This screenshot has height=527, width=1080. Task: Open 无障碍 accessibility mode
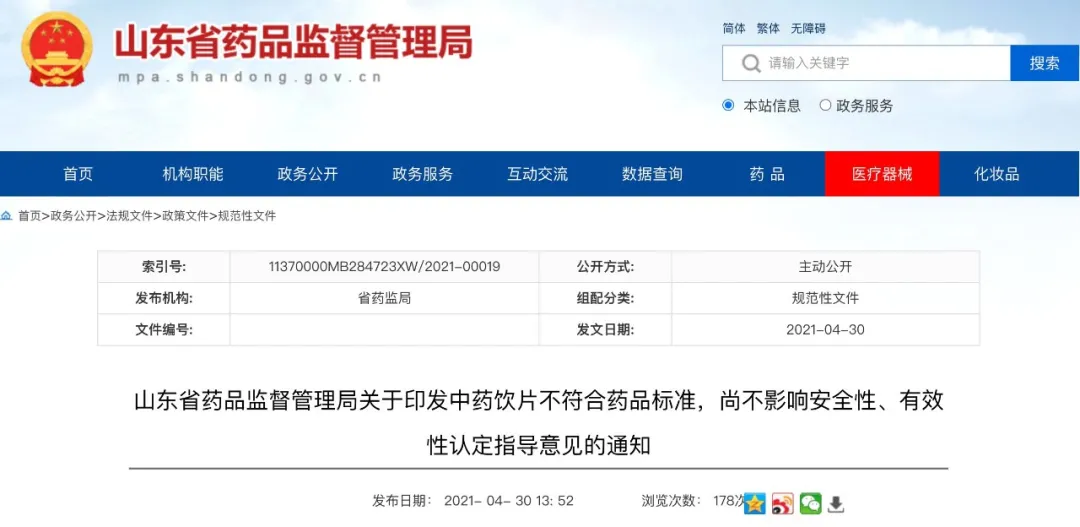click(x=808, y=28)
